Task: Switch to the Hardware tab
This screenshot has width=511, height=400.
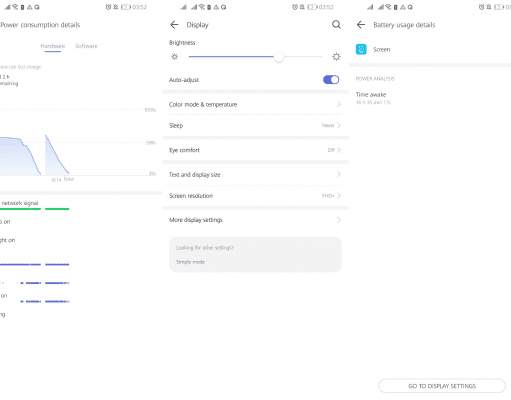Action: (53, 46)
